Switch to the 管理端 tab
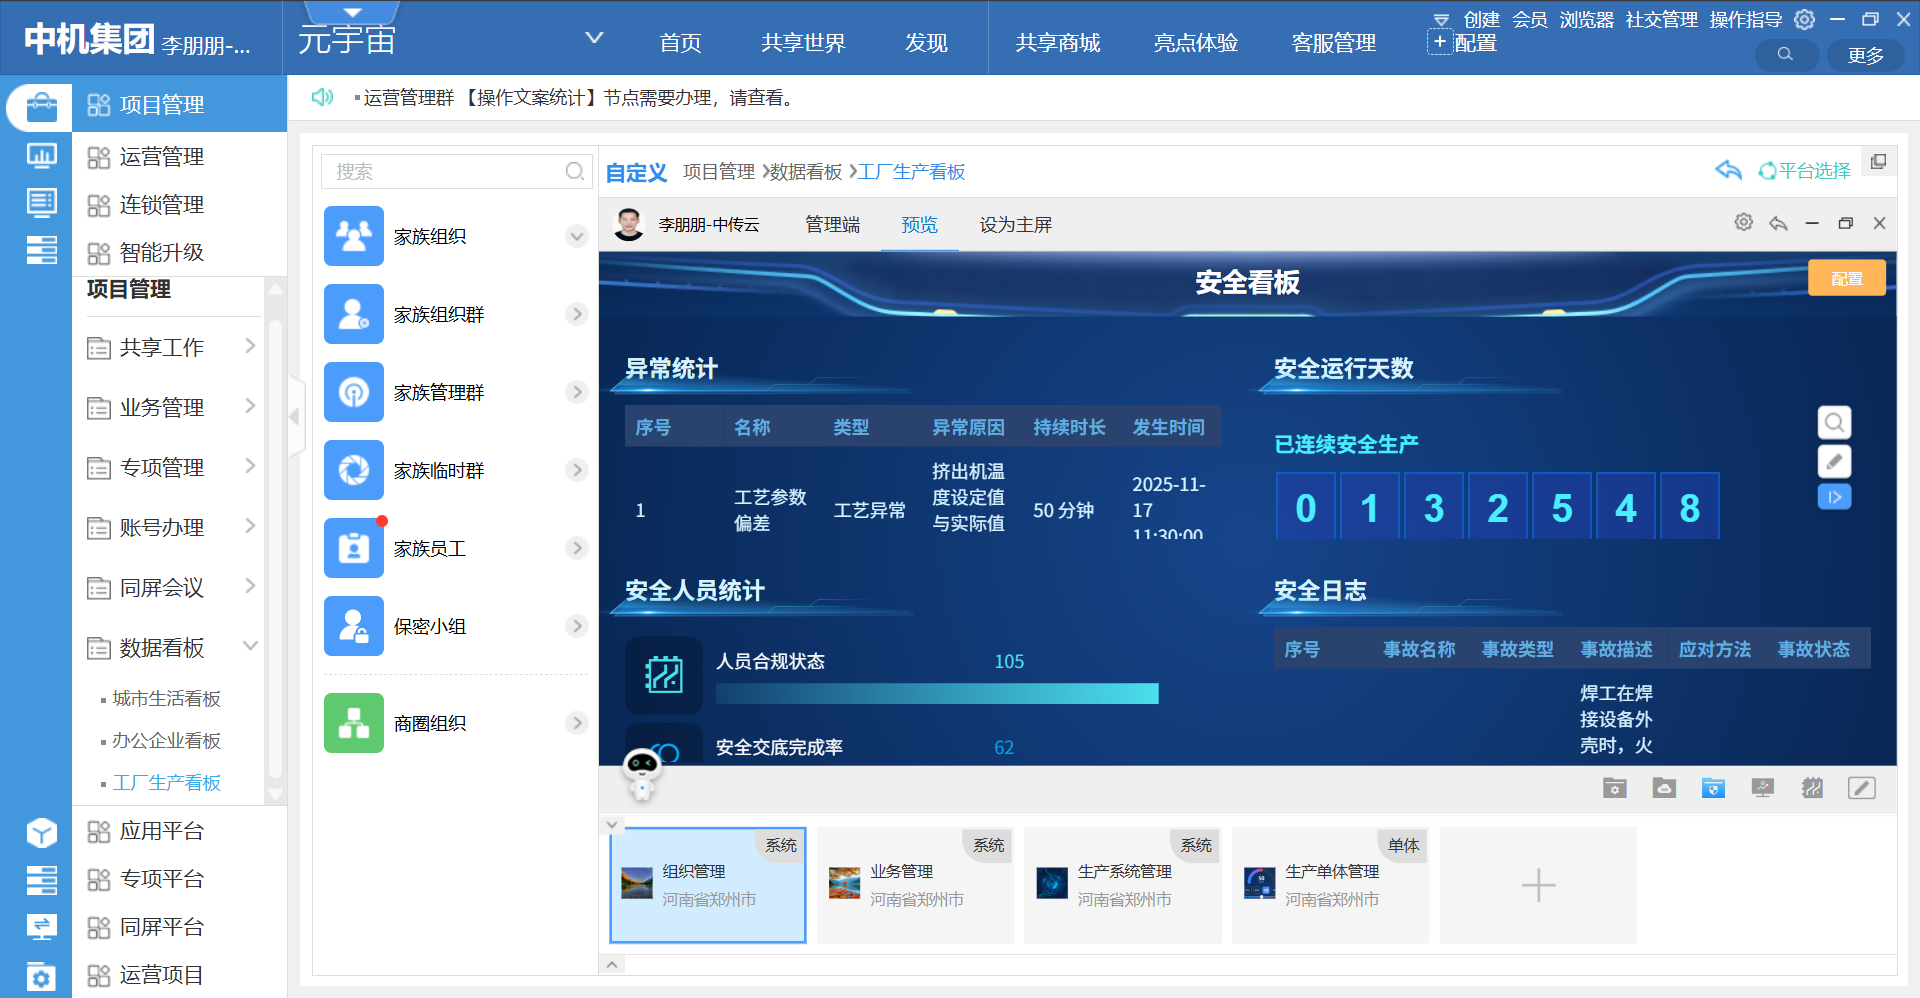Screen dimensions: 1920x998 coord(832,225)
